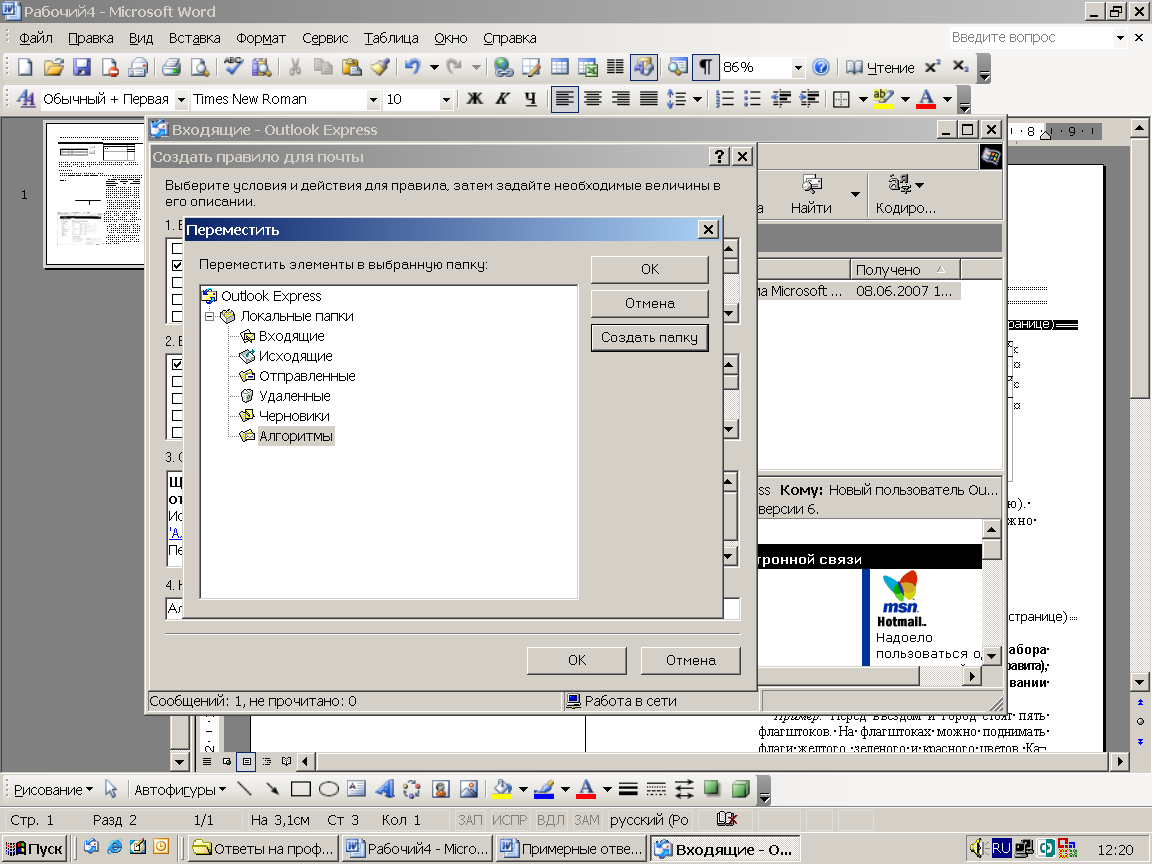Open the Найти button dropdown arrow
This screenshot has height=864, width=1152.
(x=855, y=194)
